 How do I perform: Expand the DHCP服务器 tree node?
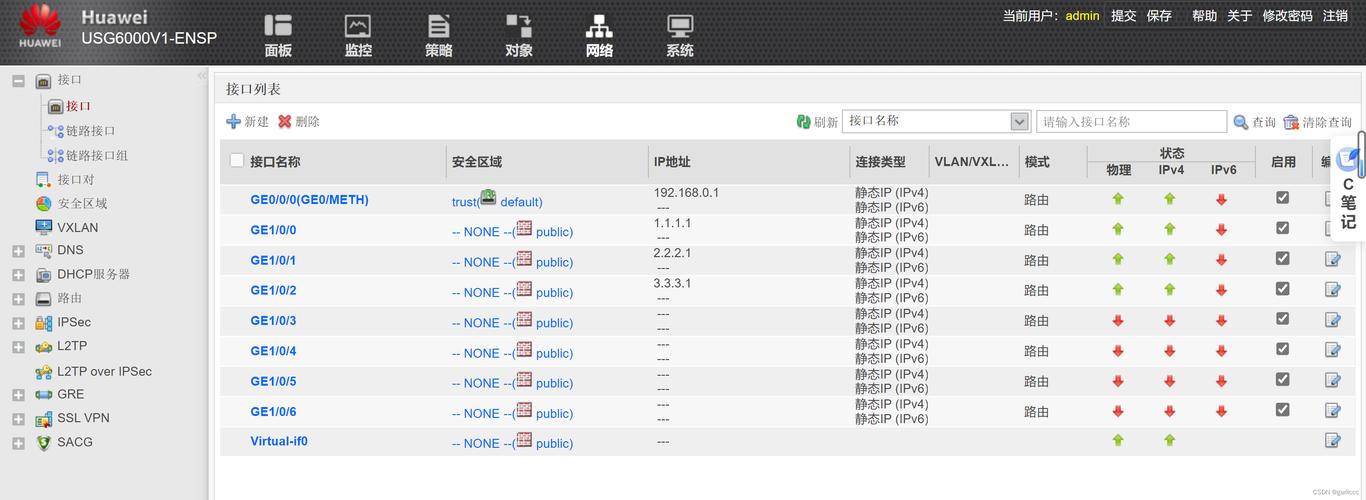click(18, 275)
